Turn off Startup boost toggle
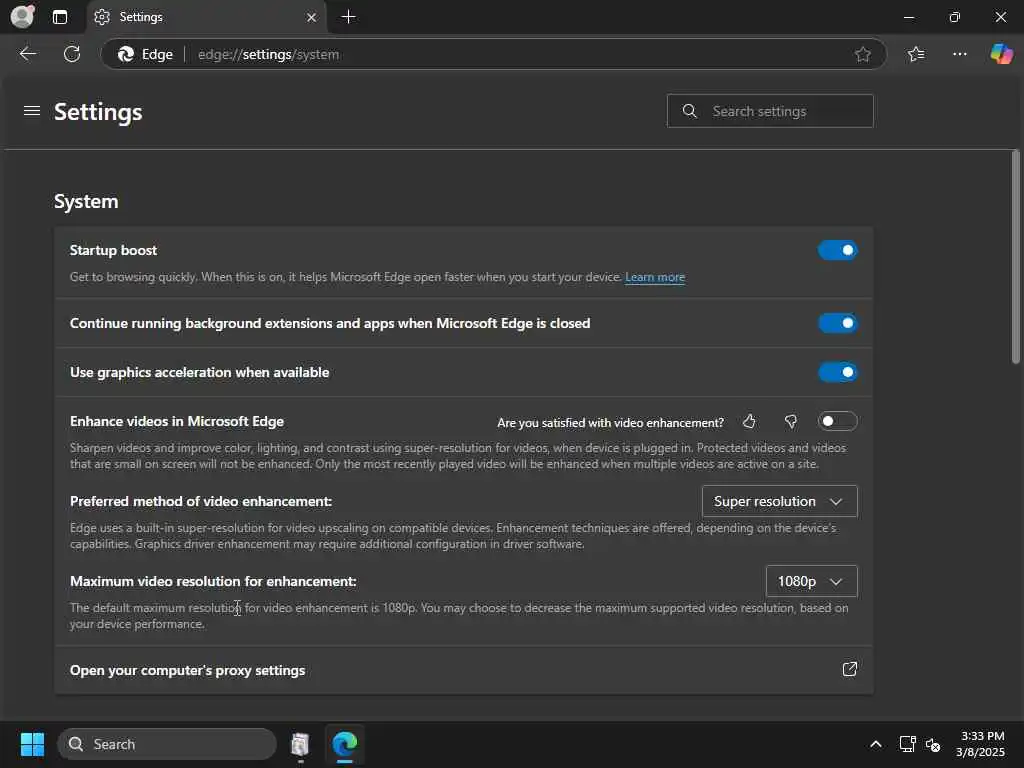This screenshot has width=1024, height=768. coord(837,250)
